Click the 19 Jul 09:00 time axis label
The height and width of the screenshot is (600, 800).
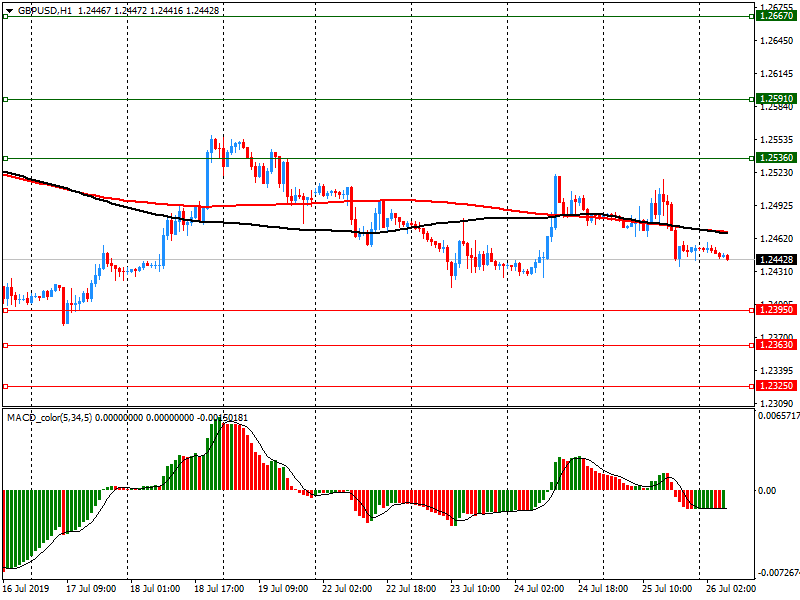click(x=283, y=589)
